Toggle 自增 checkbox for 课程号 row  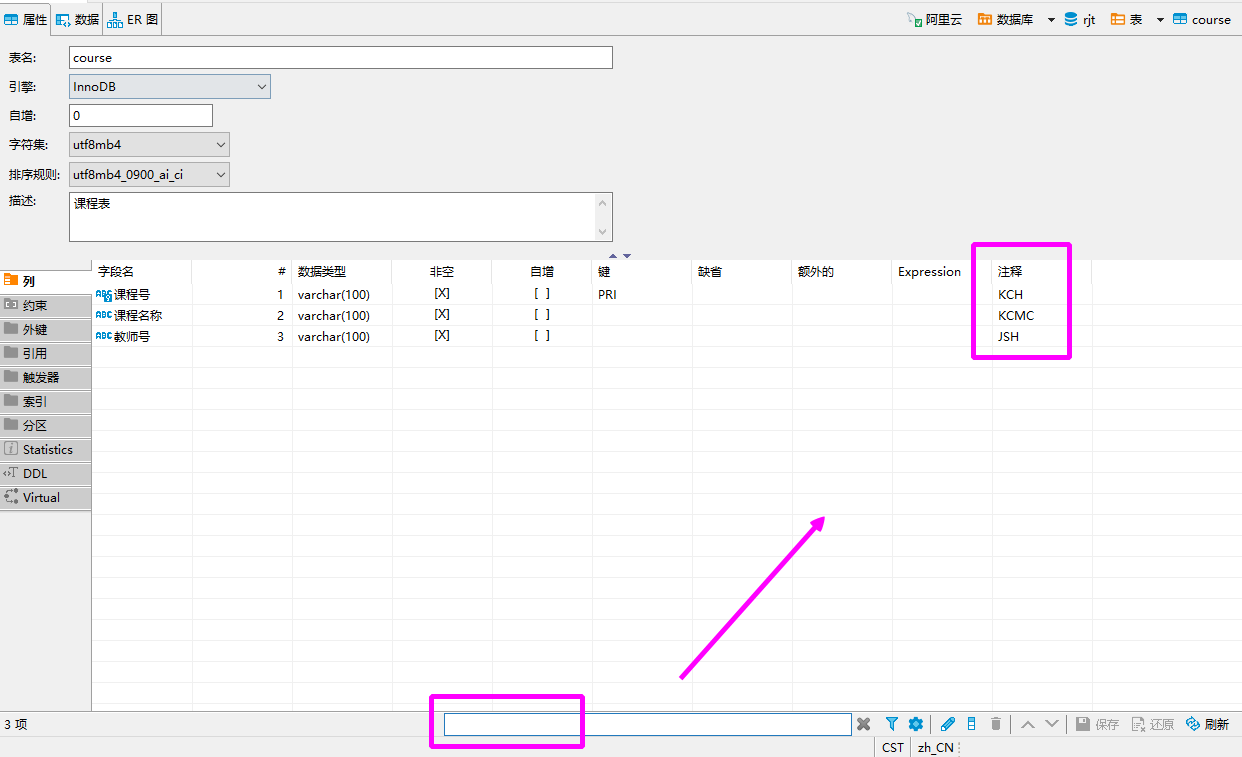(x=541, y=294)
